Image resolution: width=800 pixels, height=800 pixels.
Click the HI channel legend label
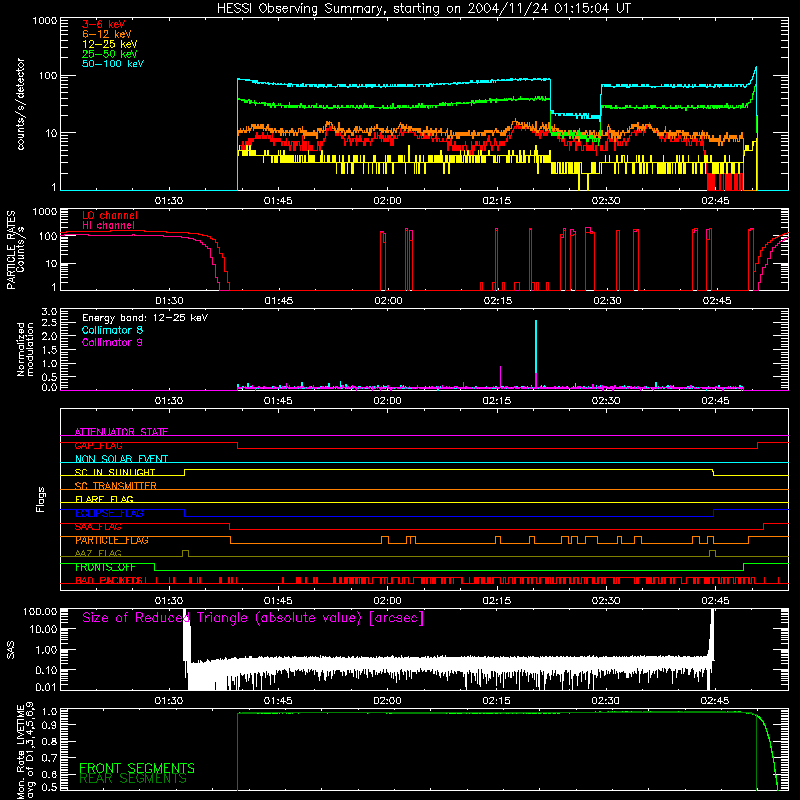108,226
